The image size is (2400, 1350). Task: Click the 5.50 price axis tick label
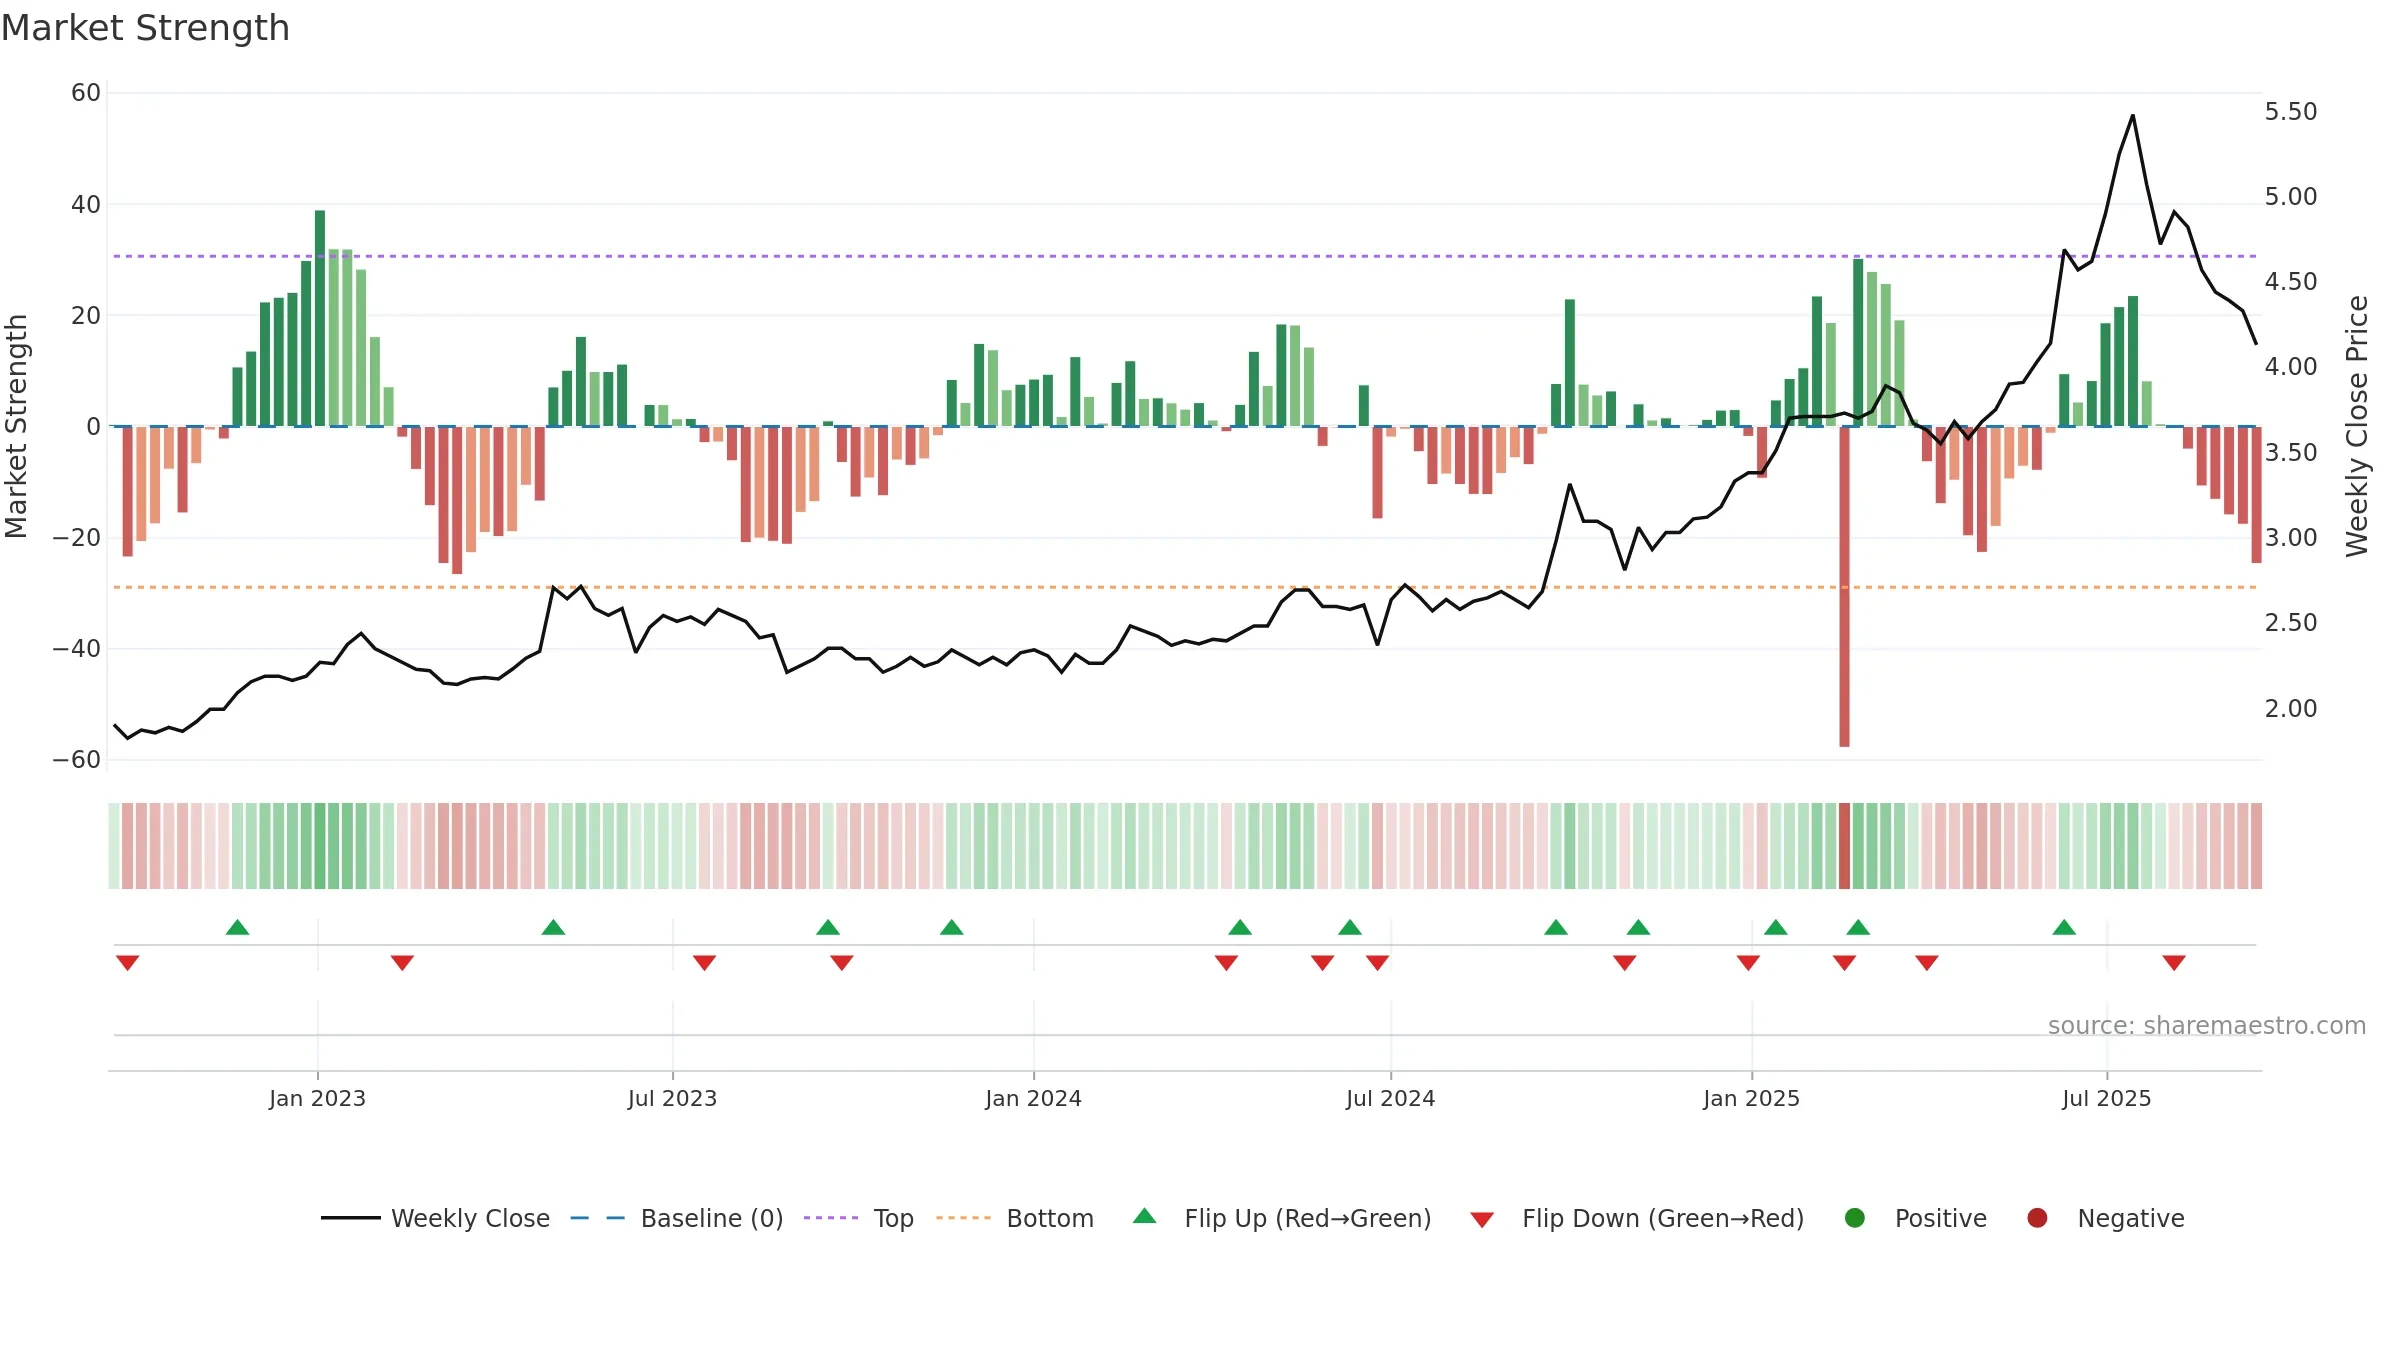2290,111
